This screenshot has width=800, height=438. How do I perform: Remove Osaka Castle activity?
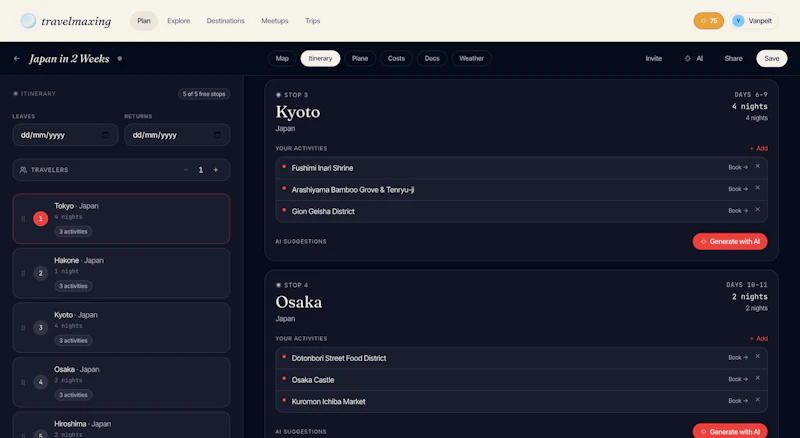pos(758,378)
